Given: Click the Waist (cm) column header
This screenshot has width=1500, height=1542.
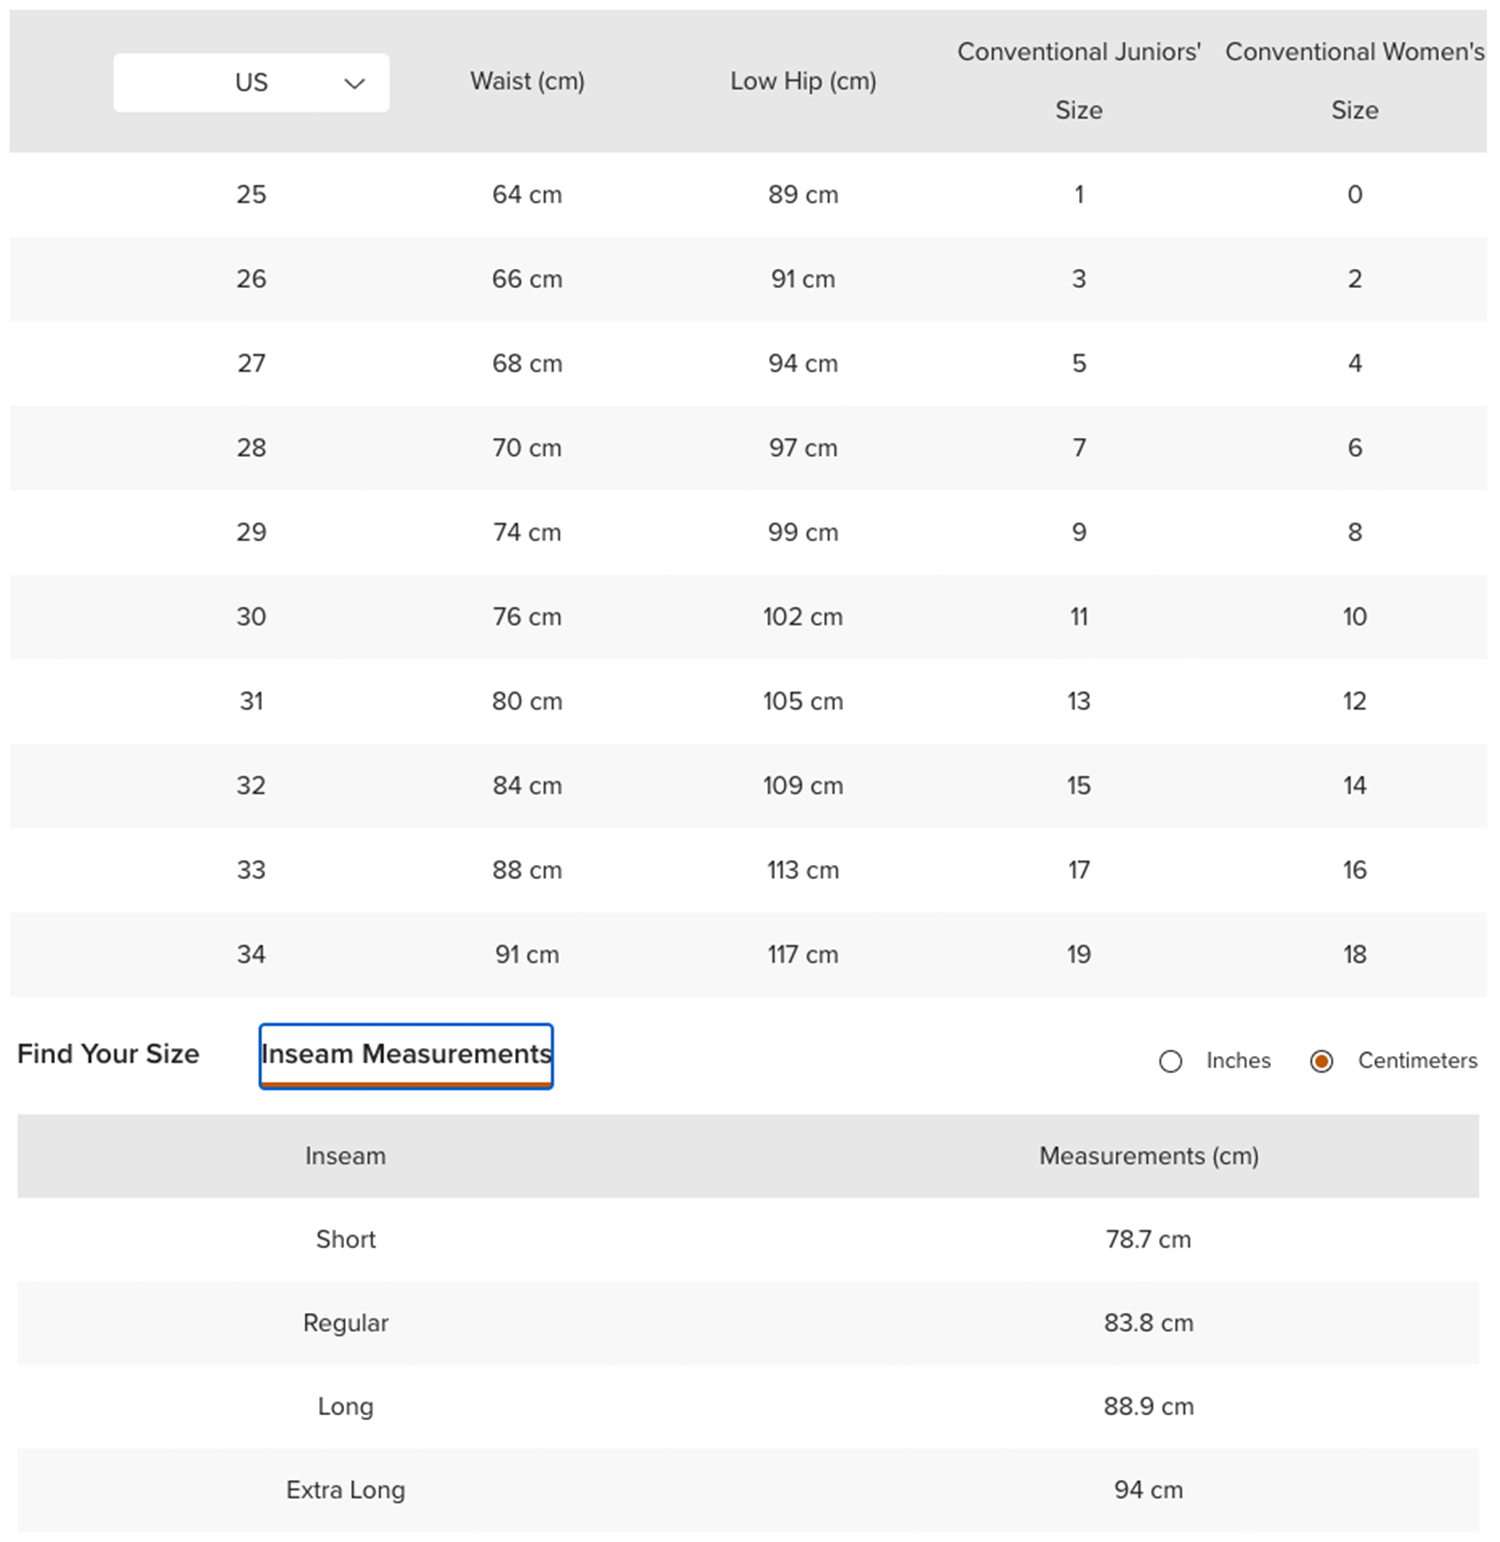Looking at the screenshot, I should point(527,81).
